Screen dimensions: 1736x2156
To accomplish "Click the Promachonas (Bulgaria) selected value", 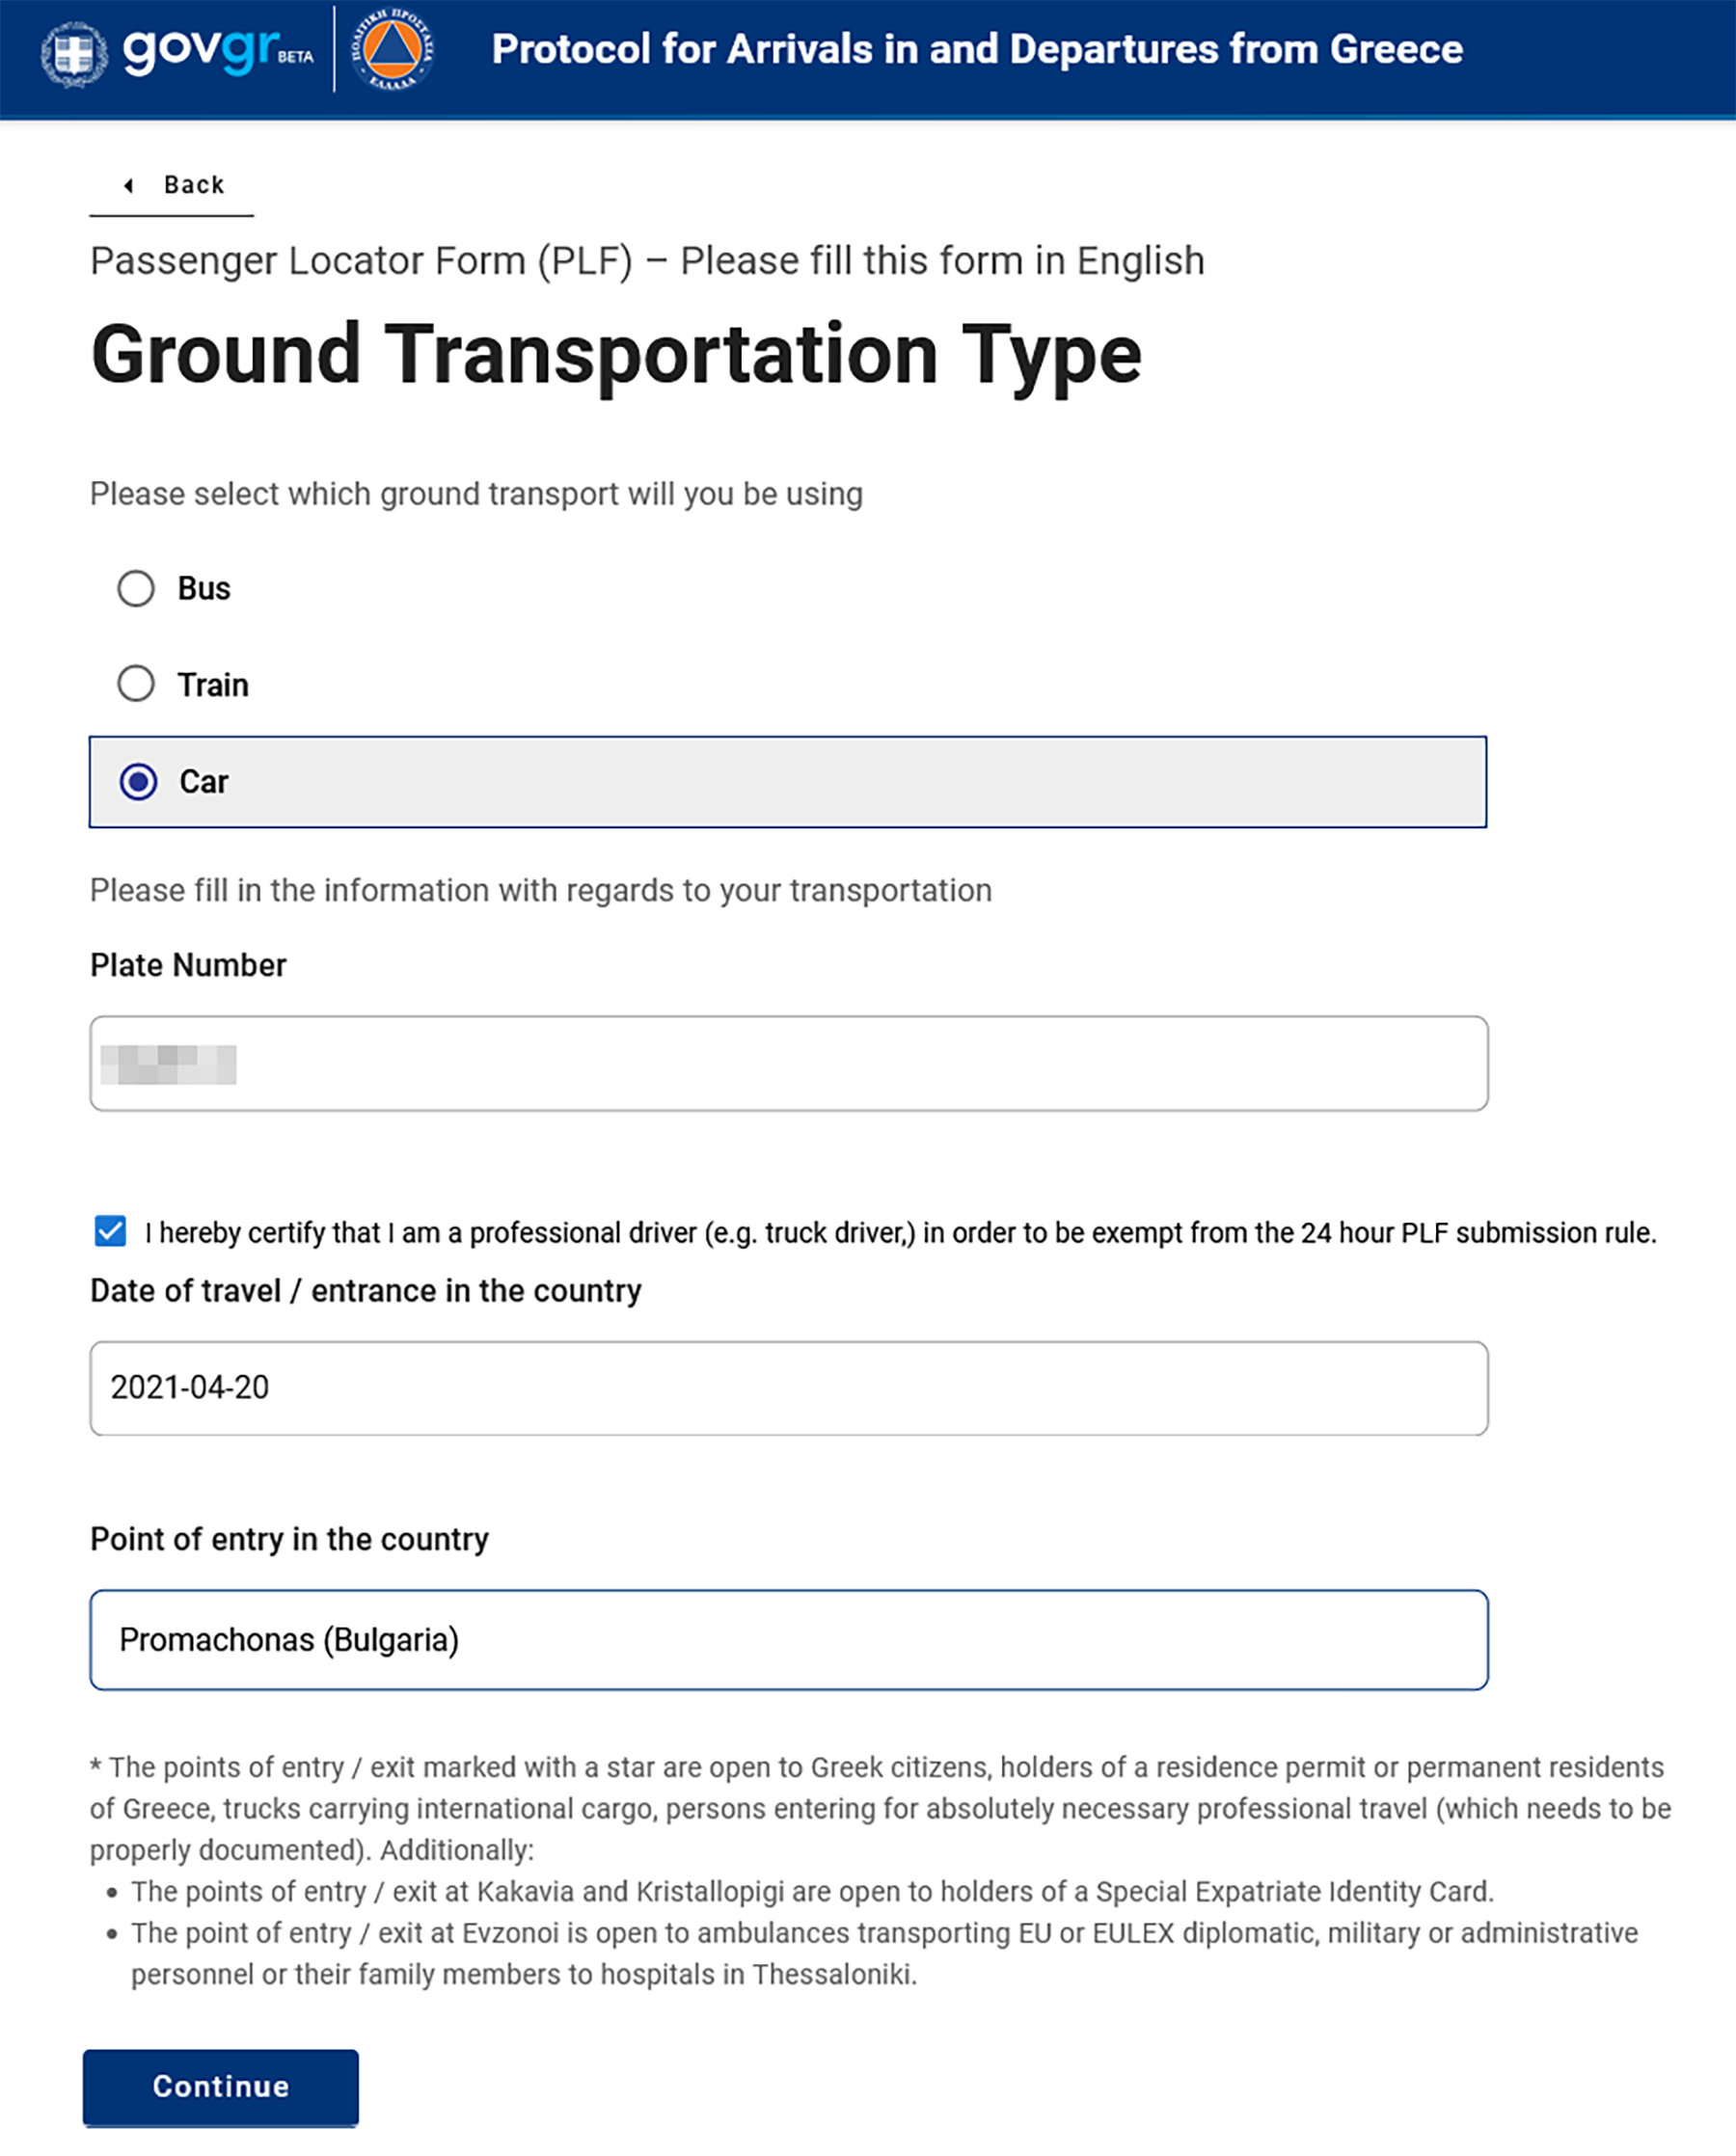I will point(289,1640).
